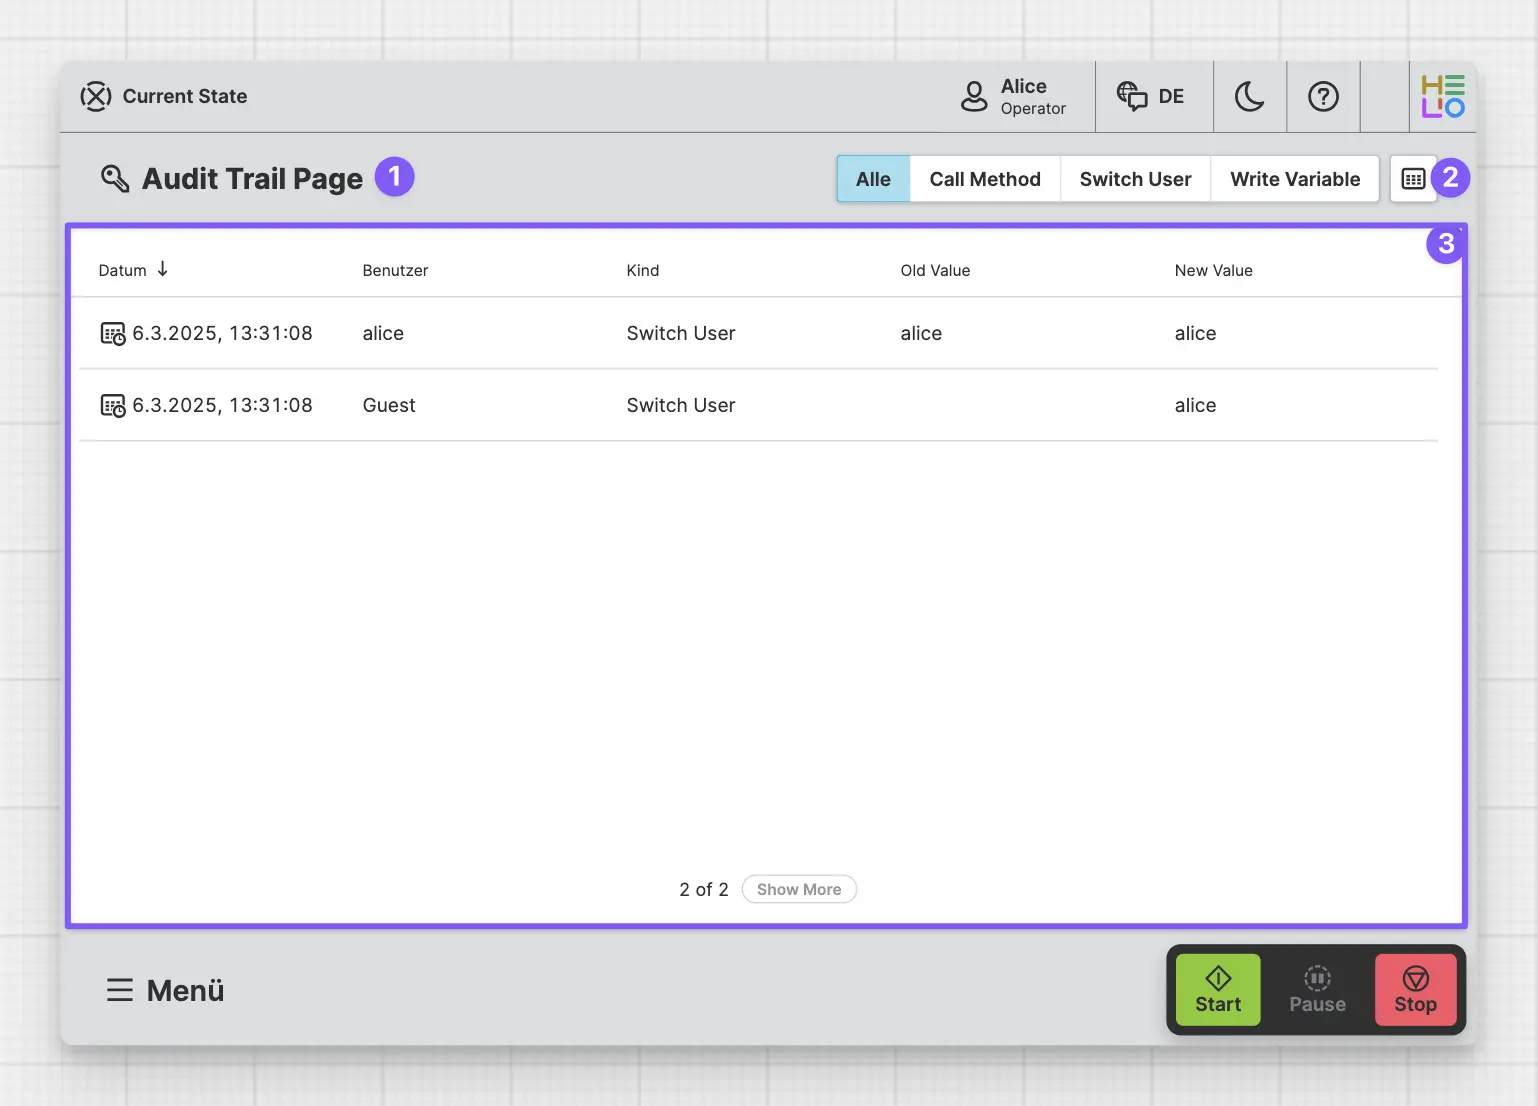Filter audit trail by Switch User
This screenshot has height=1106, width=1538.
pyautogui.click(x=1135, y=179)
